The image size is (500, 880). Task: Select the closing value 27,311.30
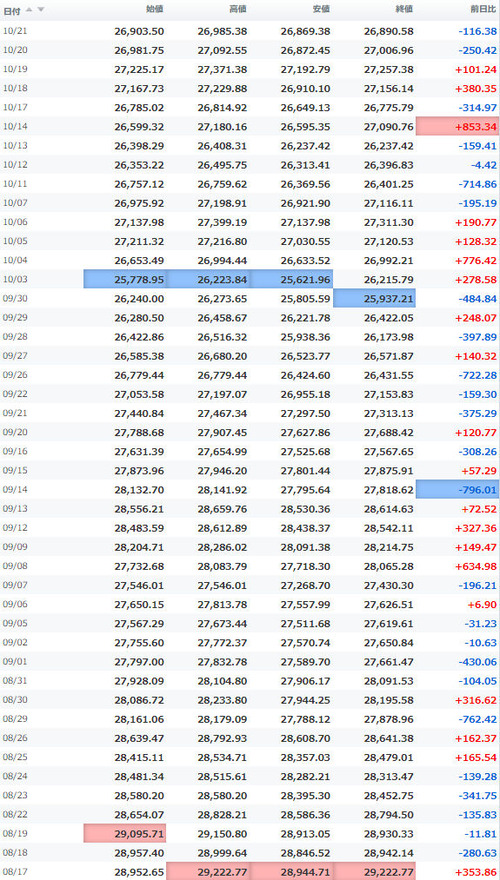(389, 222)
